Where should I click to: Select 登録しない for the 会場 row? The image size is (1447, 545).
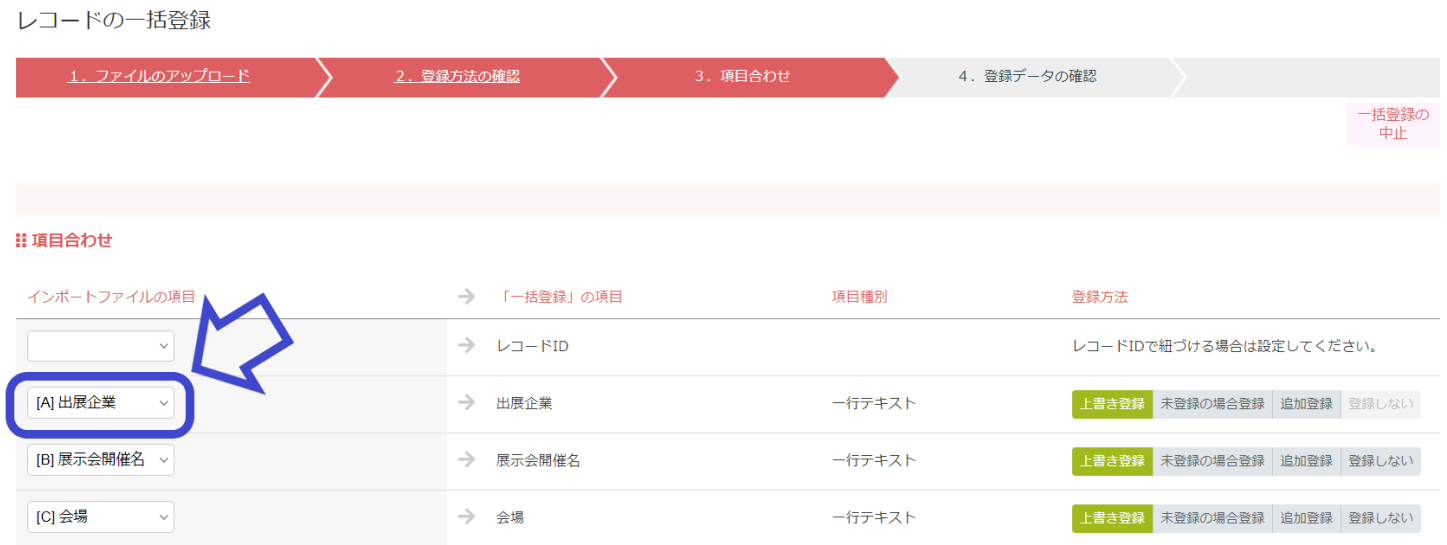click(x=1380, y=518)
